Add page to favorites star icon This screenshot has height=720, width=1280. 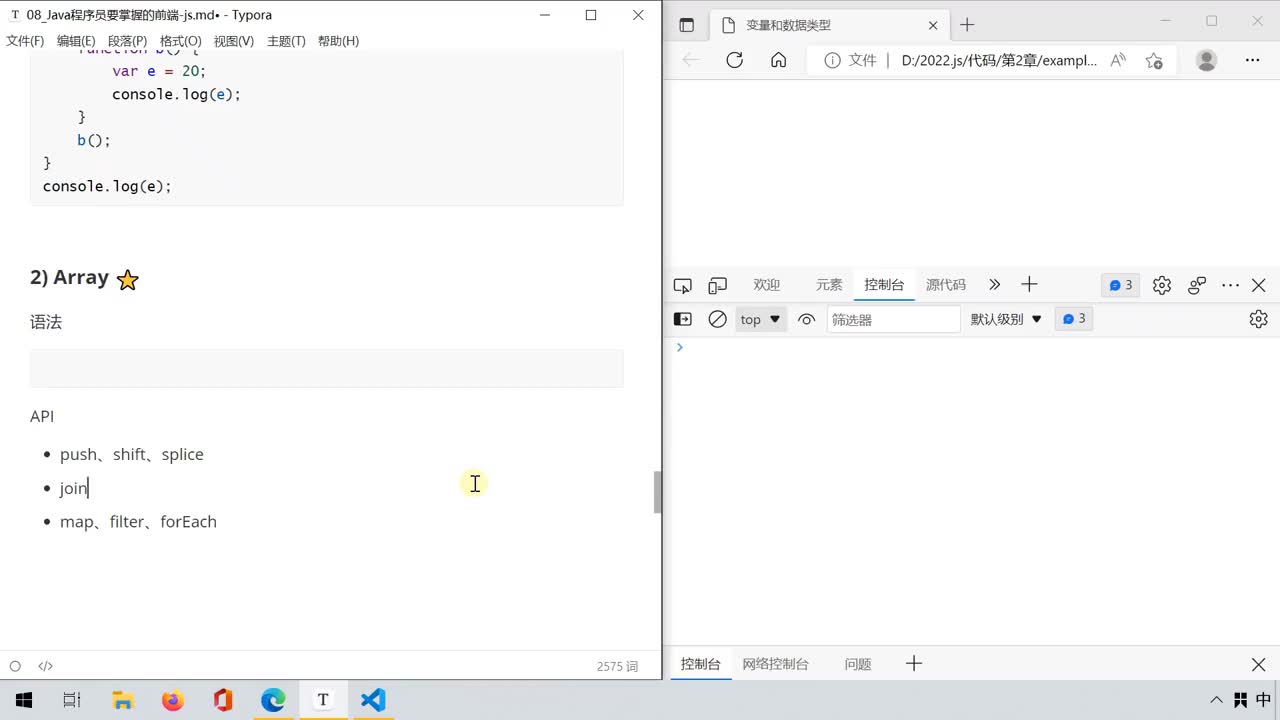pyautogui.click(x=1154, y=60)
